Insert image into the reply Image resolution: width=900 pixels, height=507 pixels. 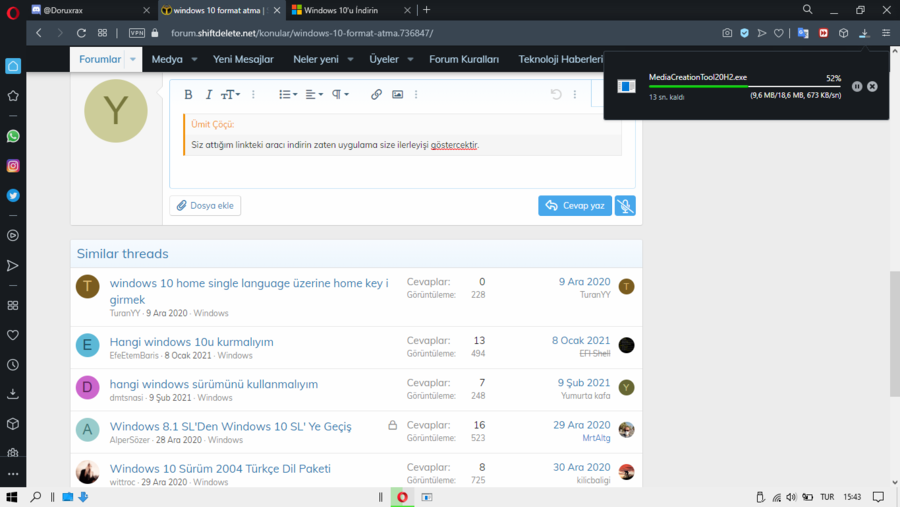[x=397, y=94]
